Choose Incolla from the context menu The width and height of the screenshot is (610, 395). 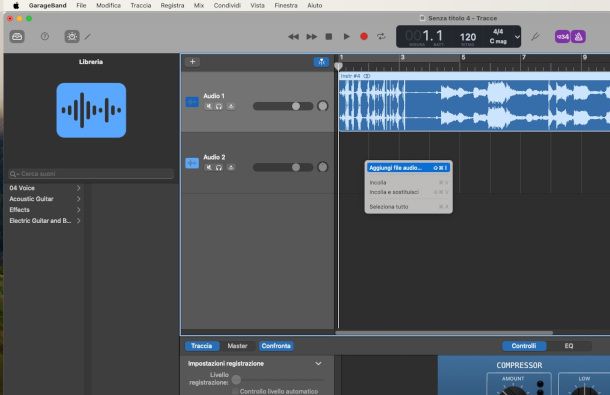tap(408, 182)
